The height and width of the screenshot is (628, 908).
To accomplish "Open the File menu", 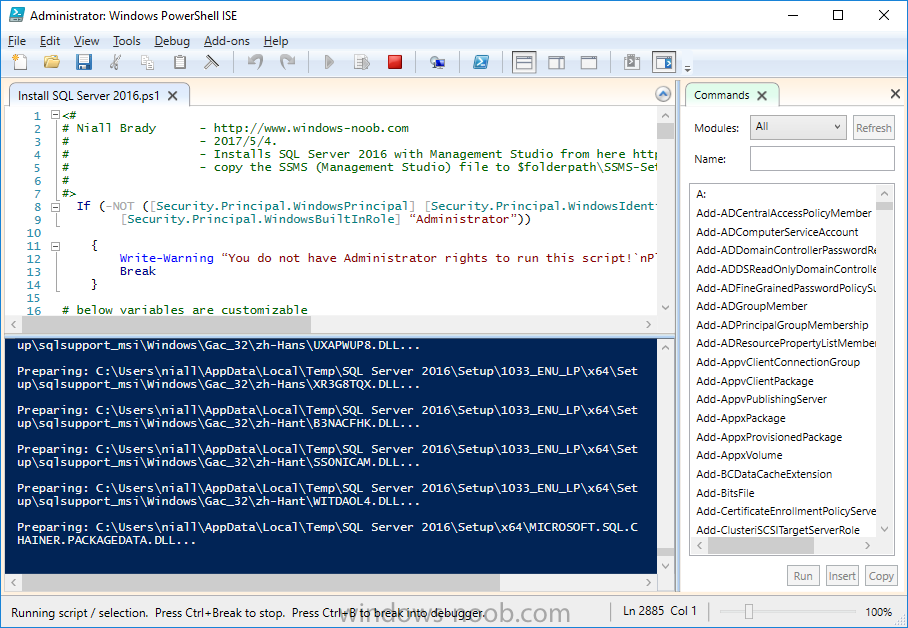I will coord(17,41).
